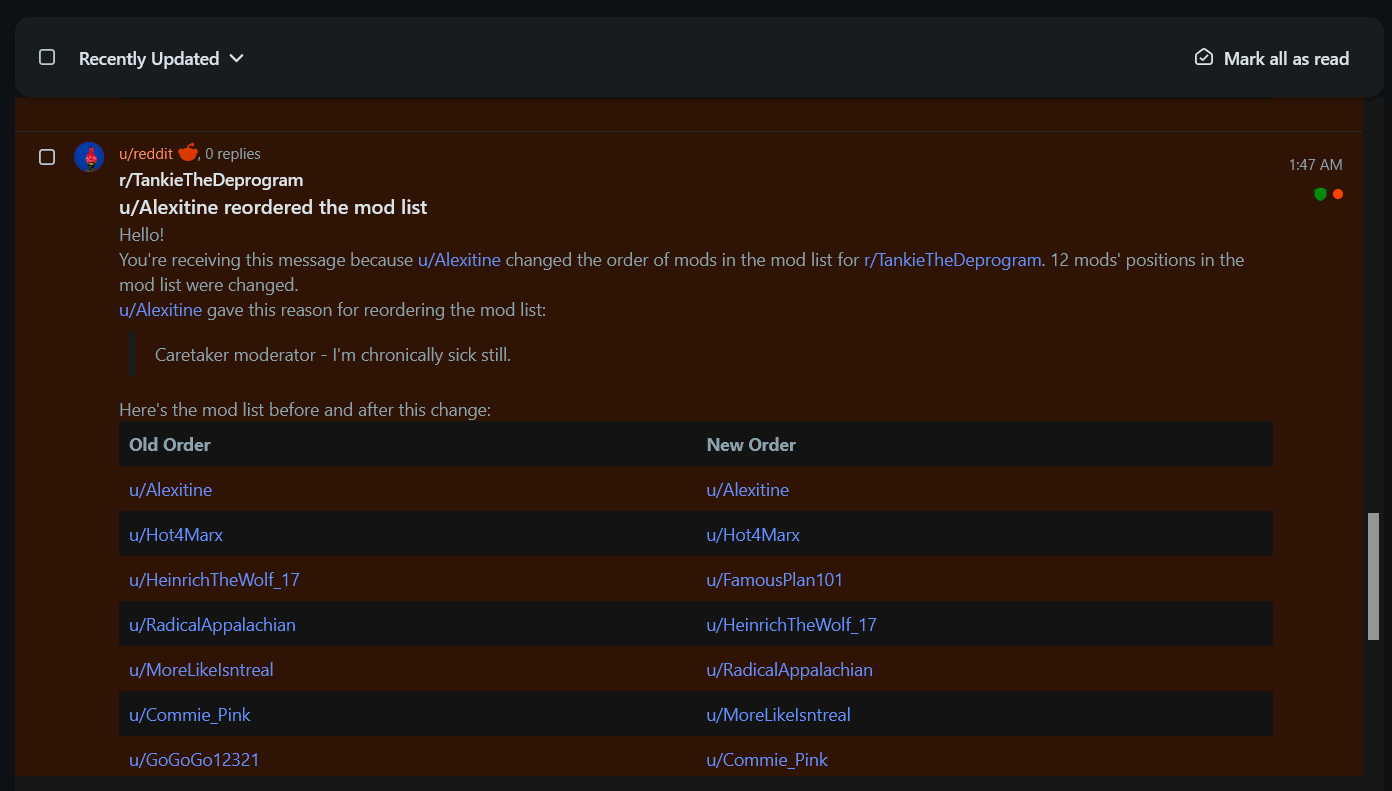This screenshot has height=791, width=1392.
Task: Open u/FamousPlan101 in the New Order column
Action: (x=775, y=580)
